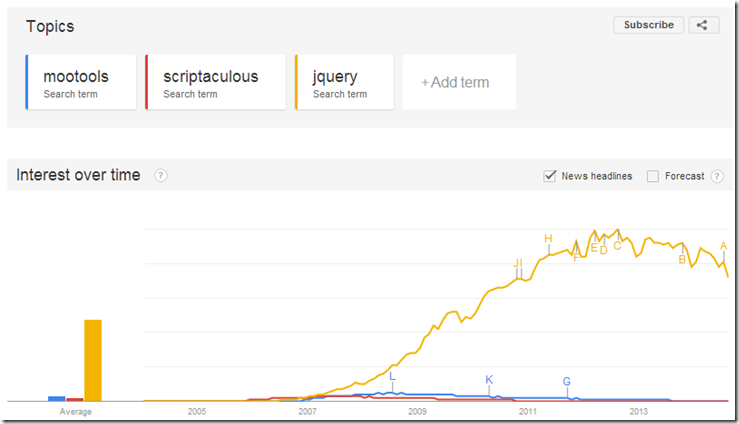The height and width of the screenshot is (424, 739).
Task: Select the jquery search term card
Action: point(344,82)
